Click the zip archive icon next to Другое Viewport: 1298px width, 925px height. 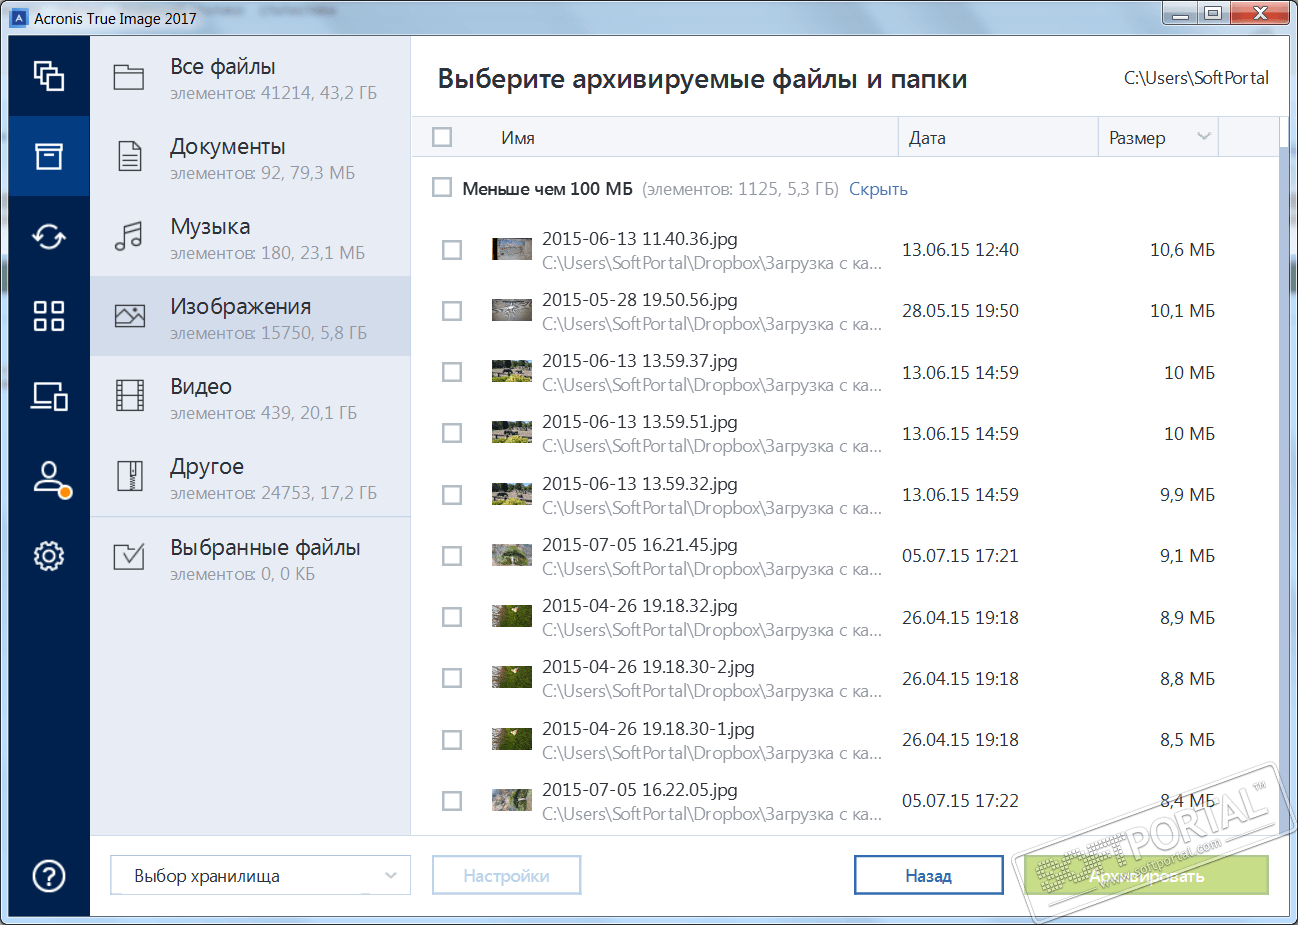coord(130,476)
